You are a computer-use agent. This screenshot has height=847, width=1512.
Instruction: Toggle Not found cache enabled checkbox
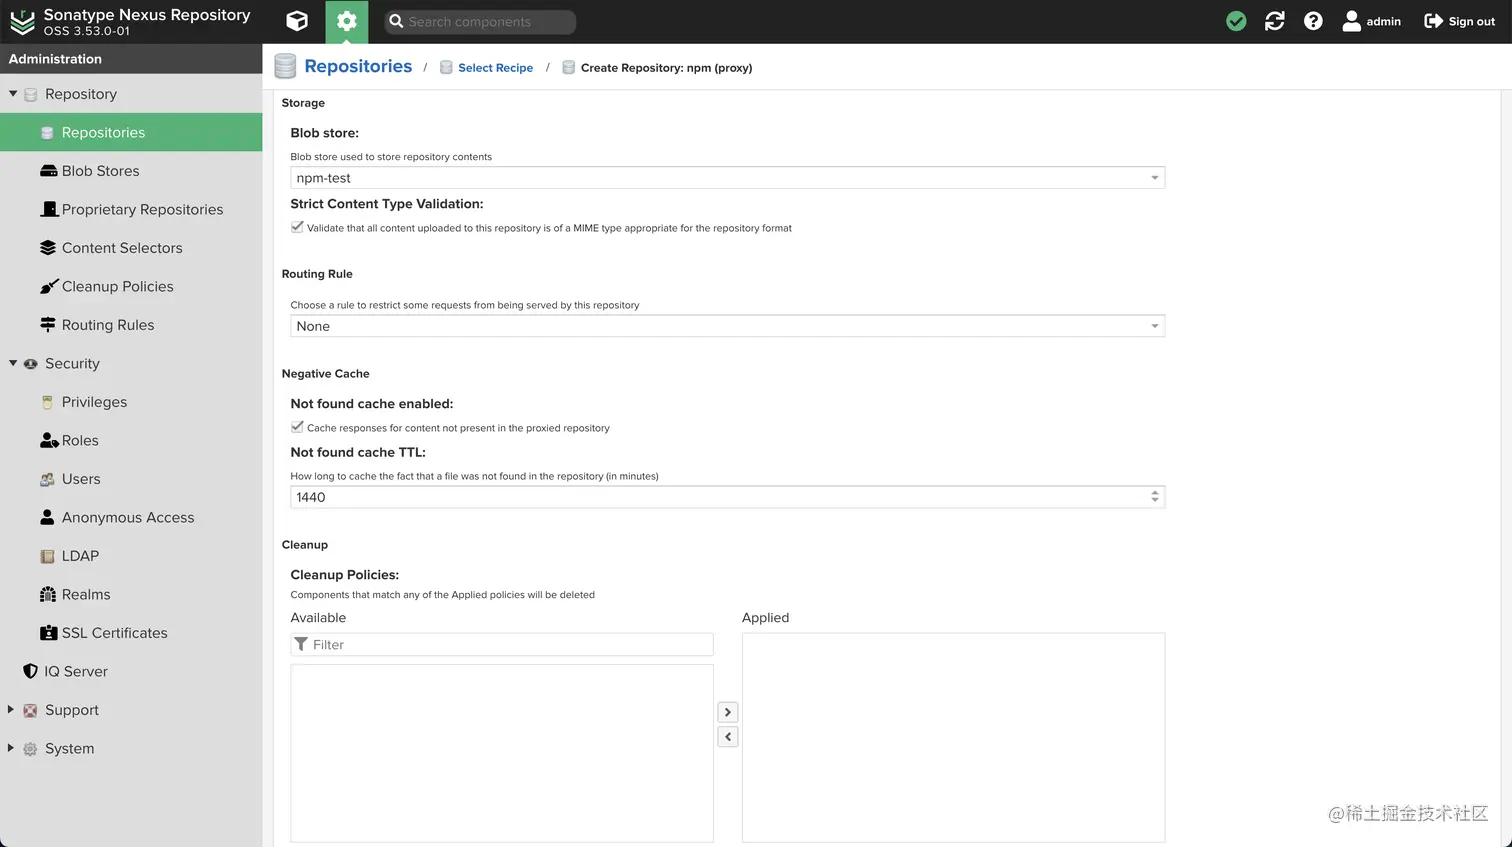click(297, 427)
